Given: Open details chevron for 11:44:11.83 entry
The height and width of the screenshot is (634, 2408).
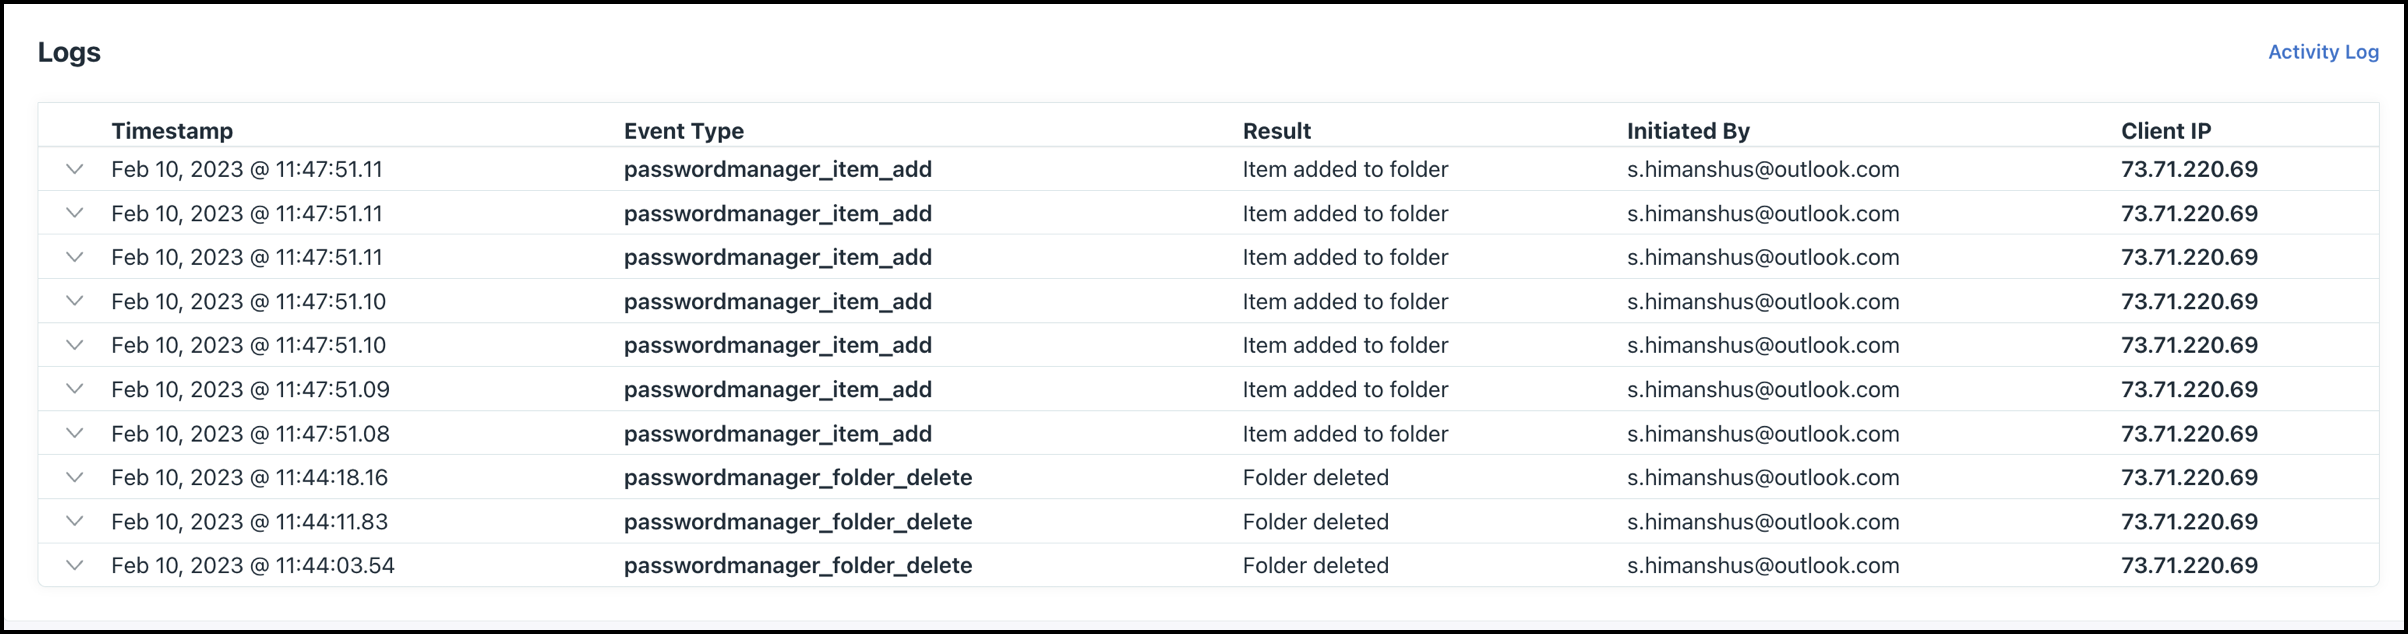Looking at the screenshot, I should point(74,521).
